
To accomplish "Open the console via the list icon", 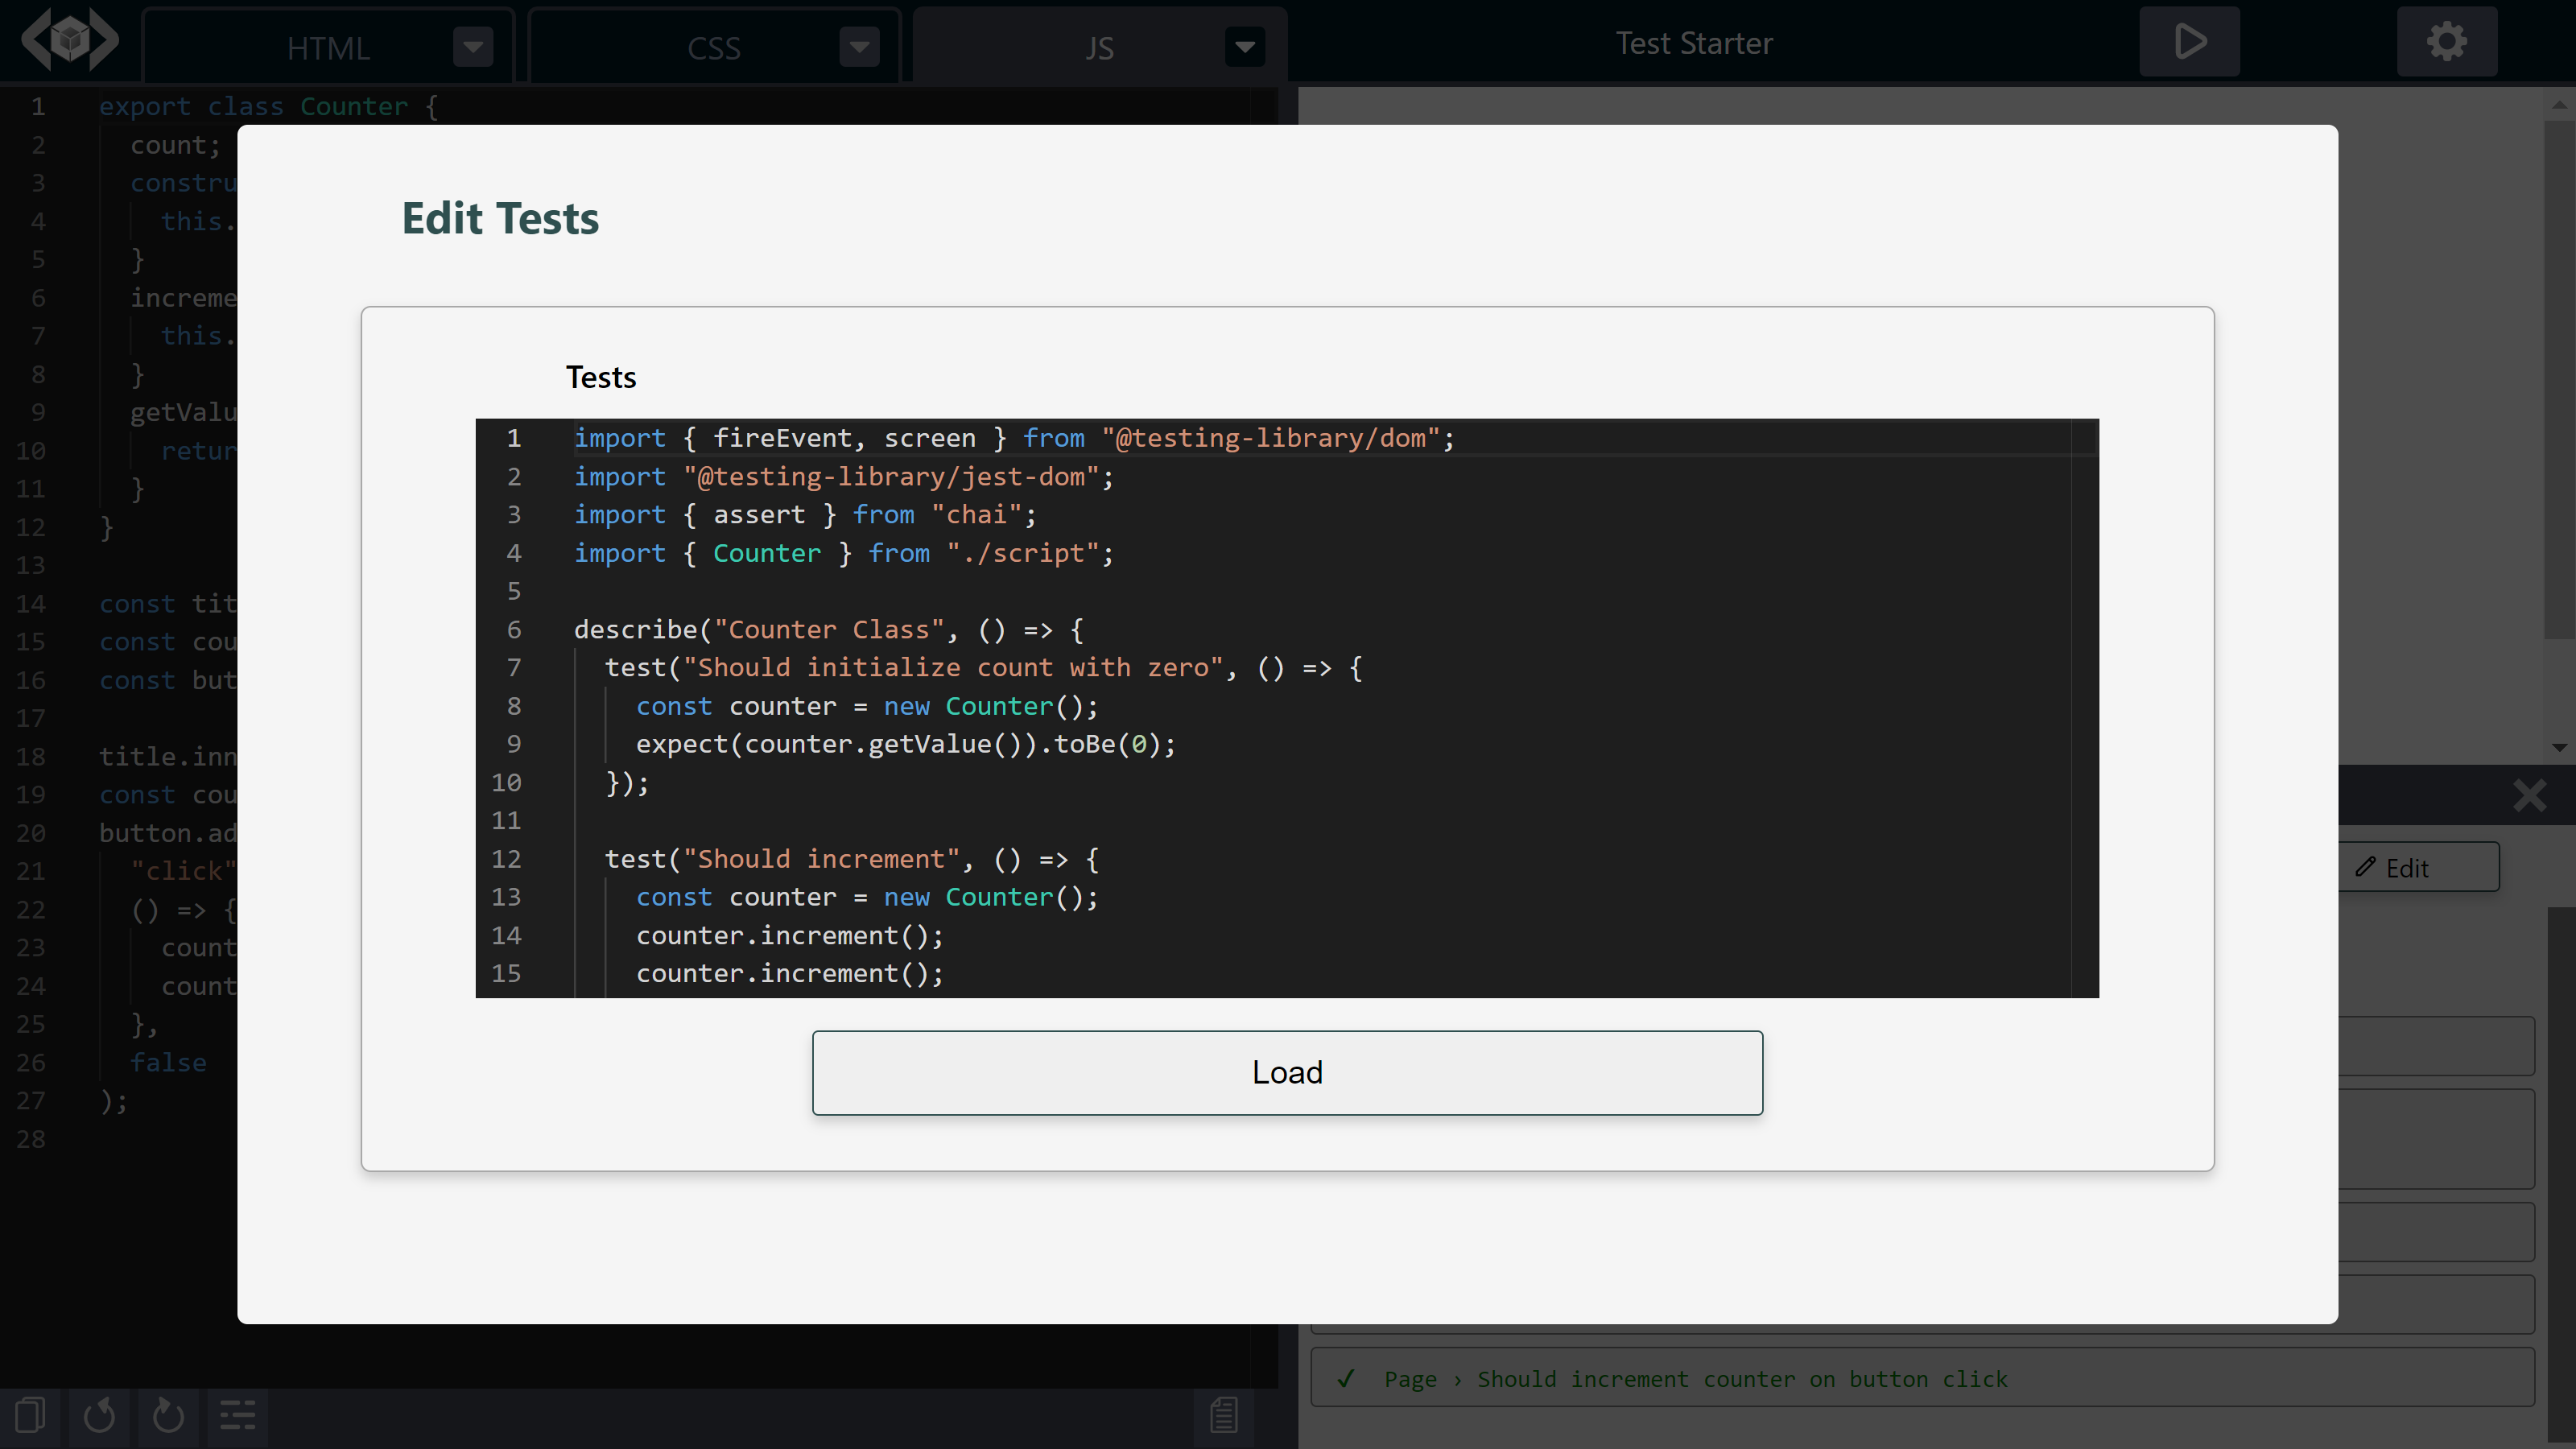I will pos(237,1415).
